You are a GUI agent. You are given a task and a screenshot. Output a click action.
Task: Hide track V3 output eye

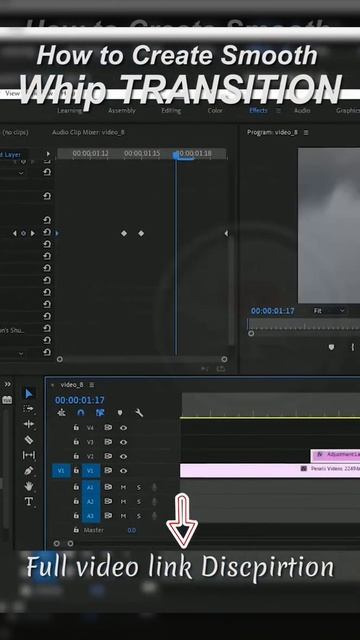tap(123, 442)
